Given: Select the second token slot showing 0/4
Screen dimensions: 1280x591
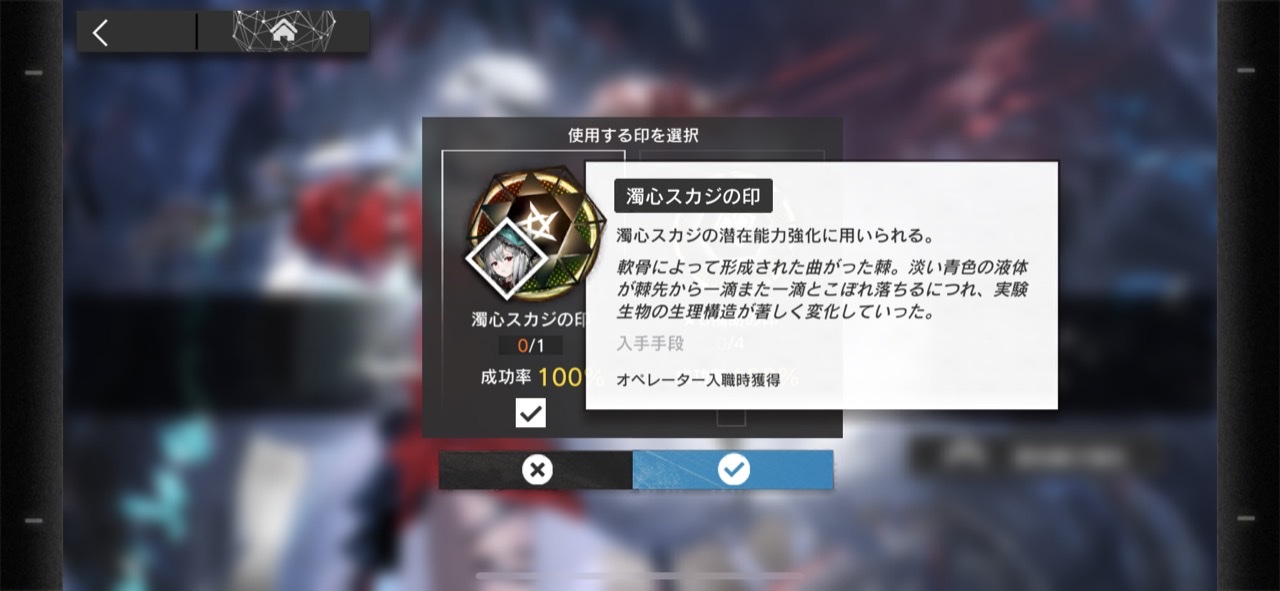Looking at the screenshot, I should pos(731,344).
